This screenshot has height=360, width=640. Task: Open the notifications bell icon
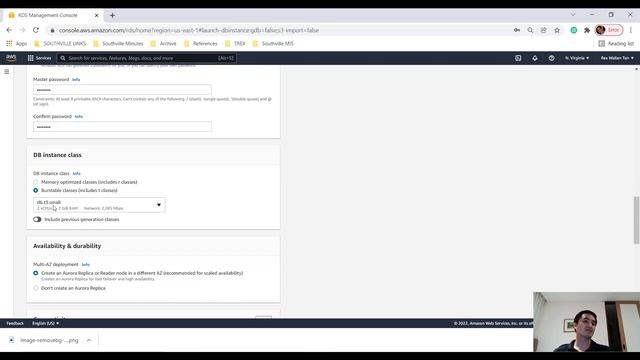(x=535, y=58)
